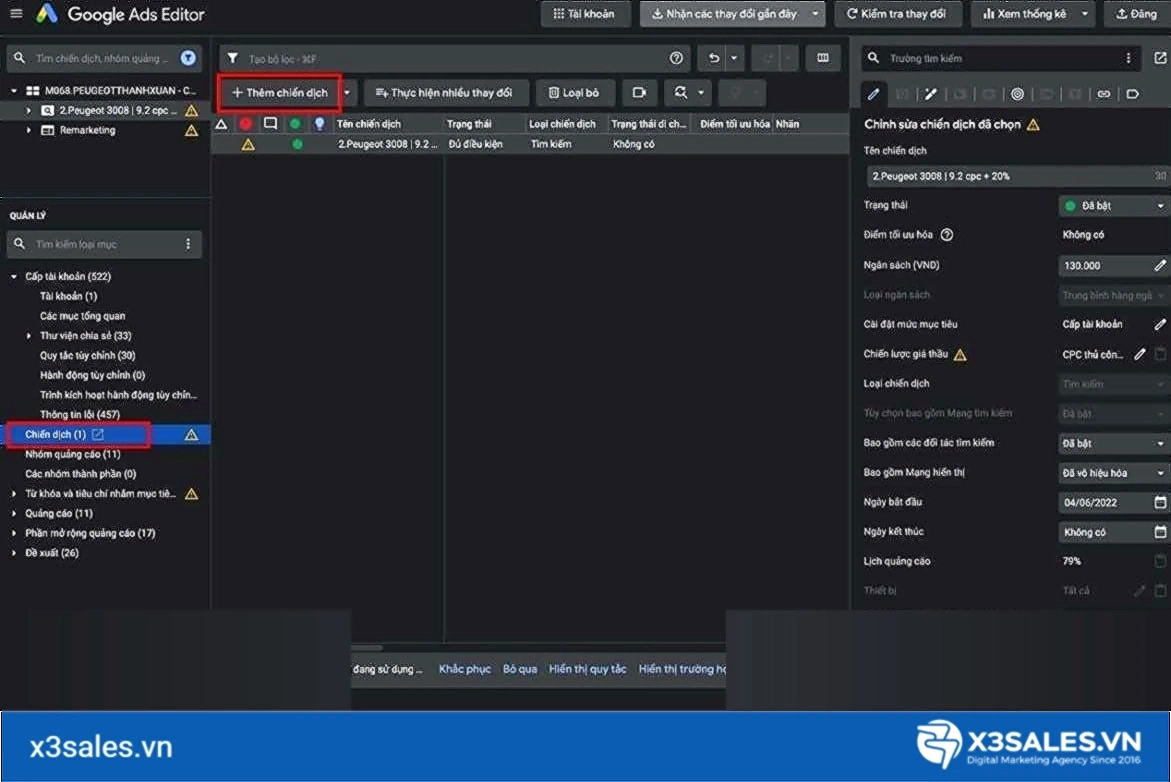Open the hamburger menu beside Google Ads Editor
This screenshot has width=1171, height=782.
click(16, 13)
